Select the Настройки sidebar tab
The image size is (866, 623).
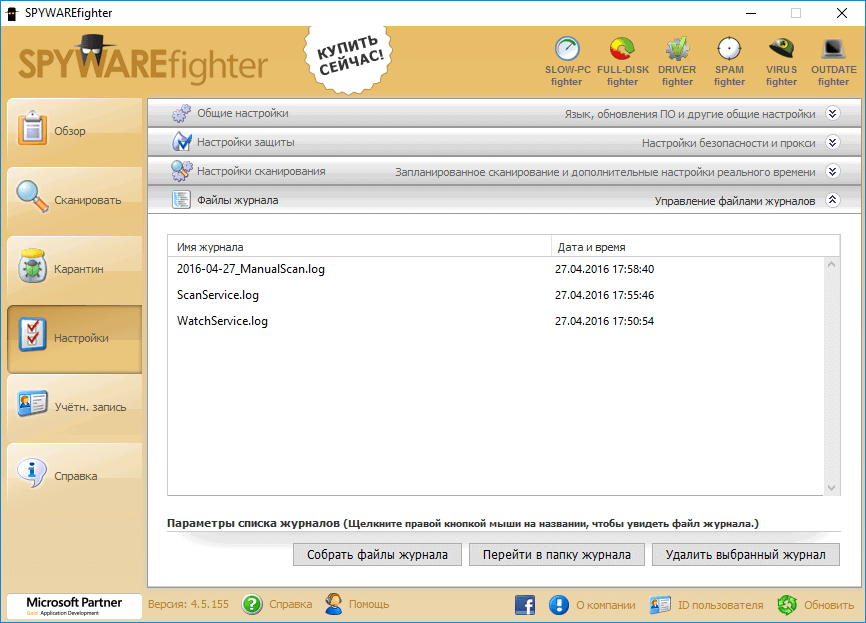[75, 338]
